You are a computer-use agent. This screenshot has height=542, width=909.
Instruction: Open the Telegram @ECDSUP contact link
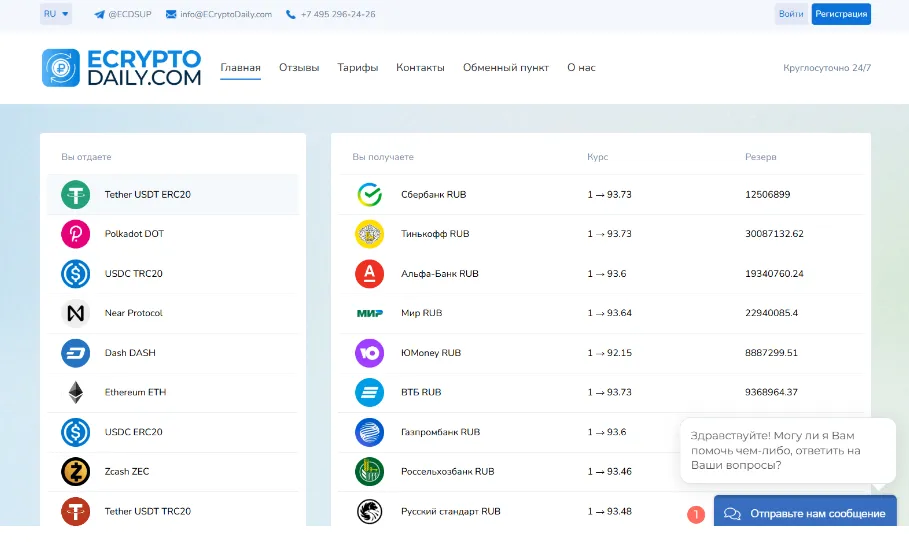coord(122,14)
